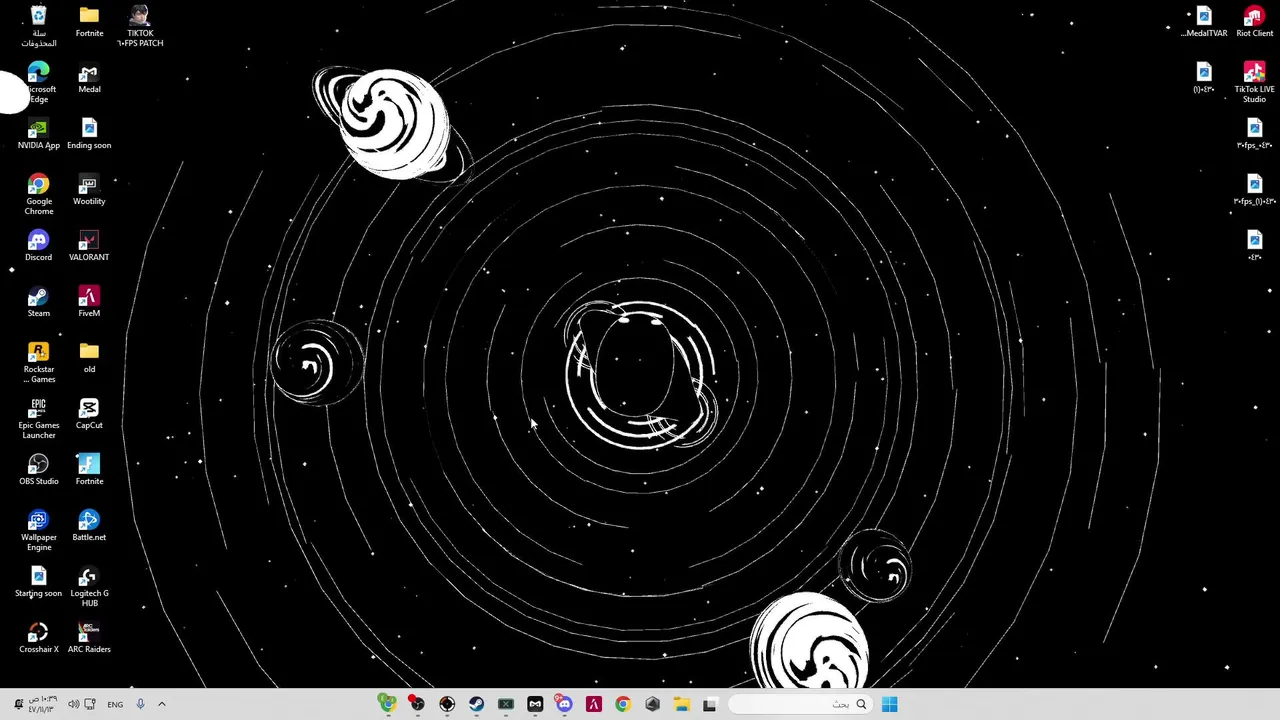
Task: Open Rockstar Games launcher shortcut
Action: [x=38, y=362]
